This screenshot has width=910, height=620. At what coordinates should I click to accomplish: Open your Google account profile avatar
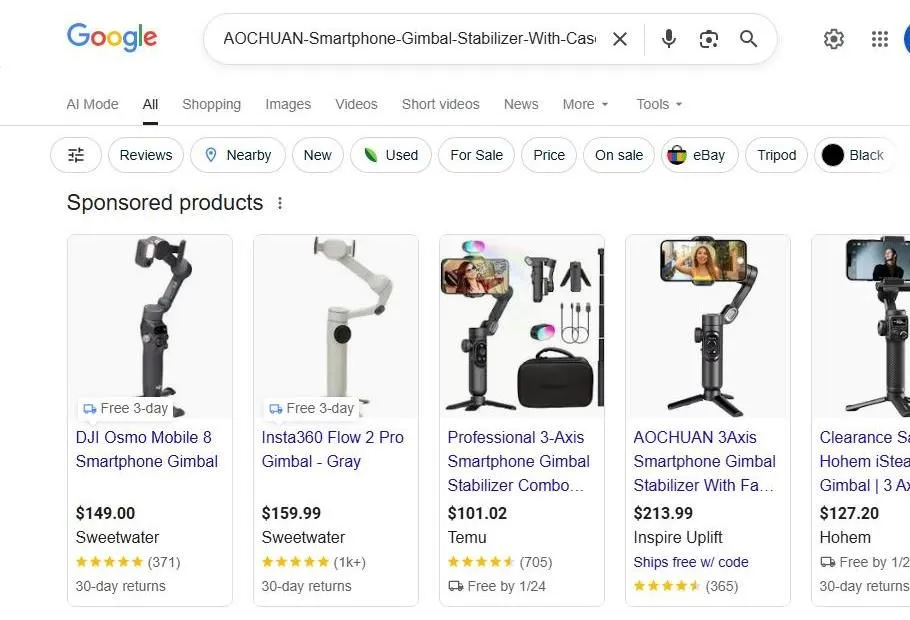(x=905, y=39)
